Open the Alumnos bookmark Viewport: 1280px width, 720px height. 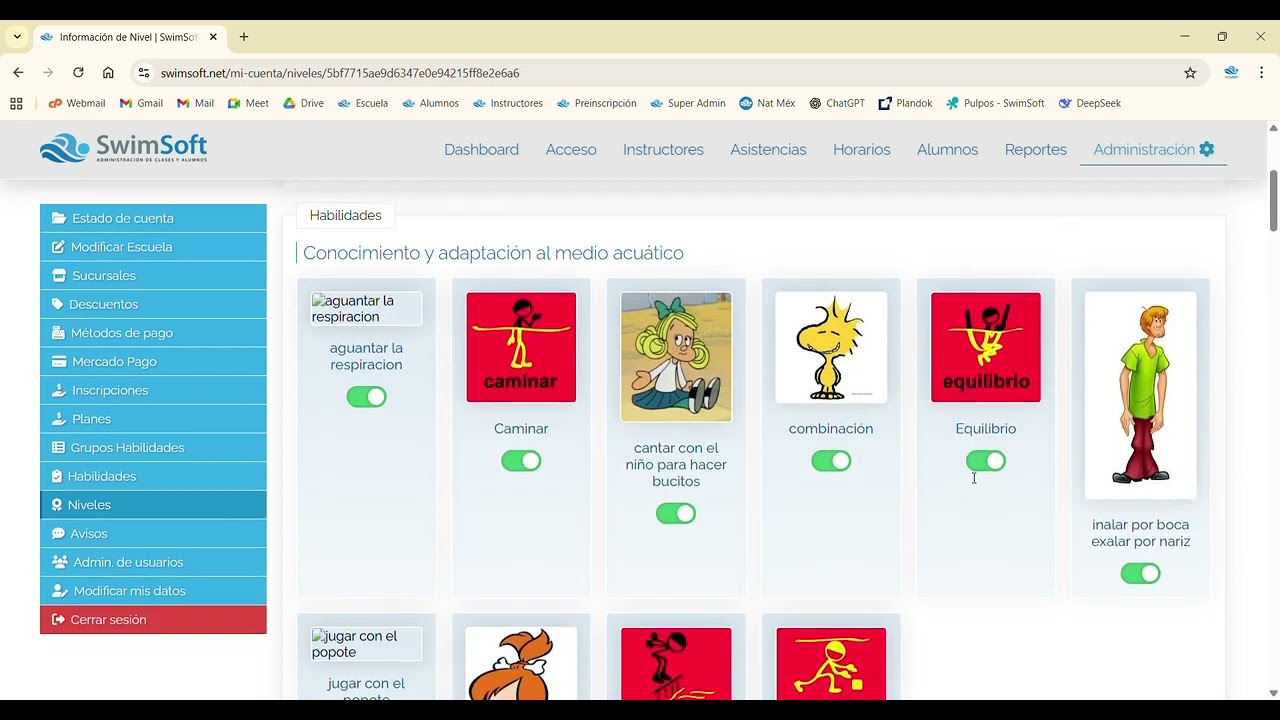pyautogui.click(x=430, y=103)
